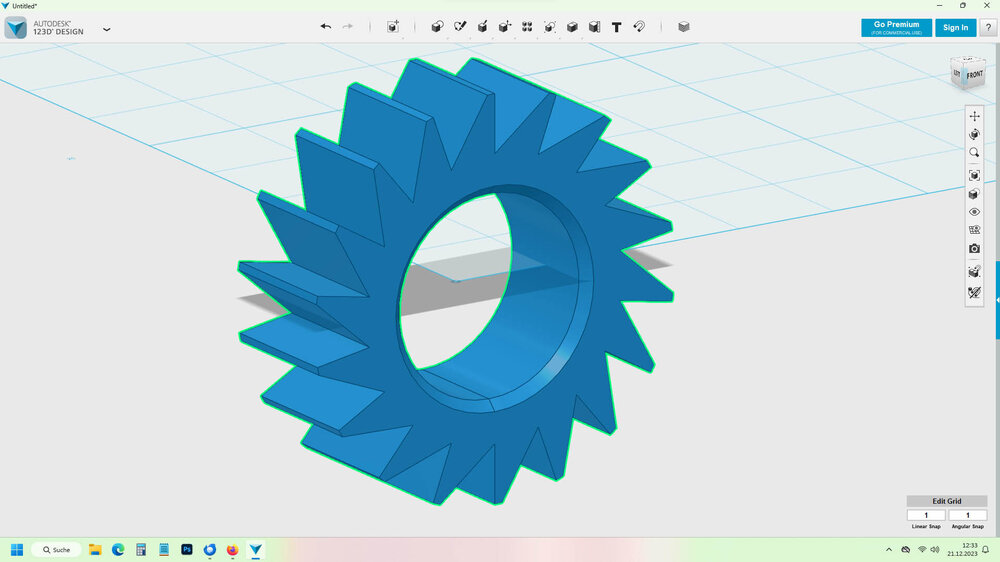
Task: Select the Snap magnet tool
Action: coord(639,27)
